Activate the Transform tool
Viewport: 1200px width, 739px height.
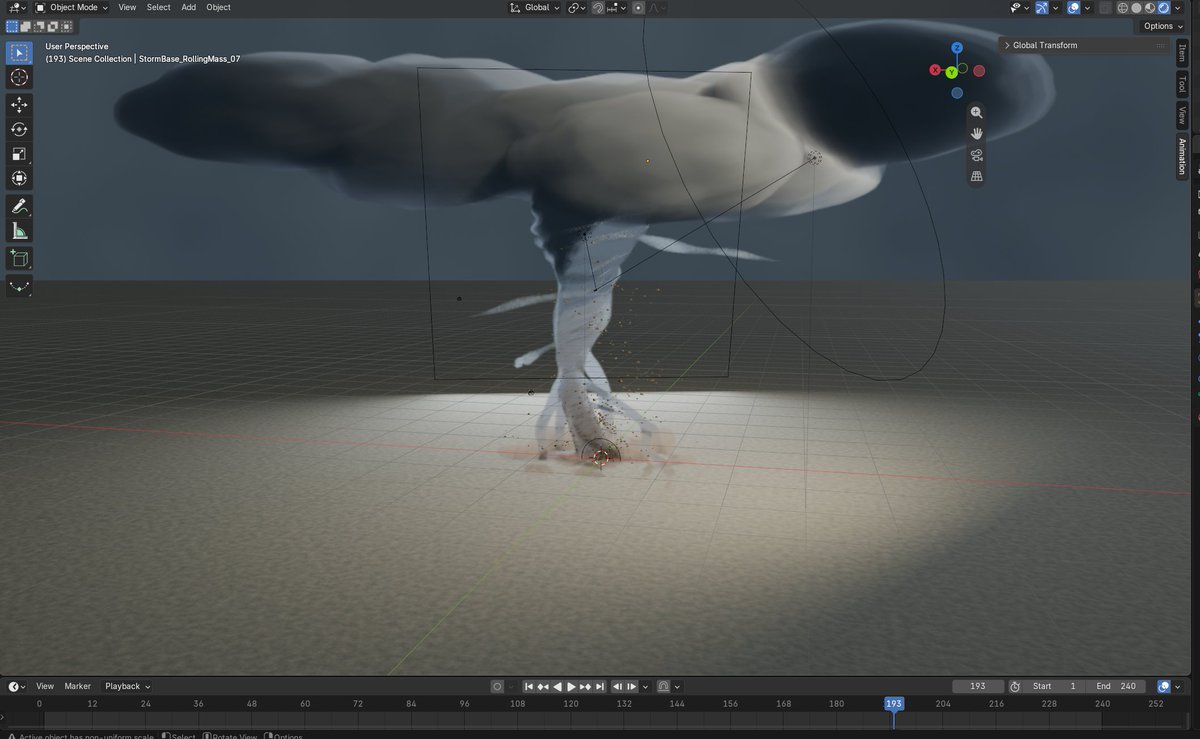pyautogui.click(x=20, y=179)
